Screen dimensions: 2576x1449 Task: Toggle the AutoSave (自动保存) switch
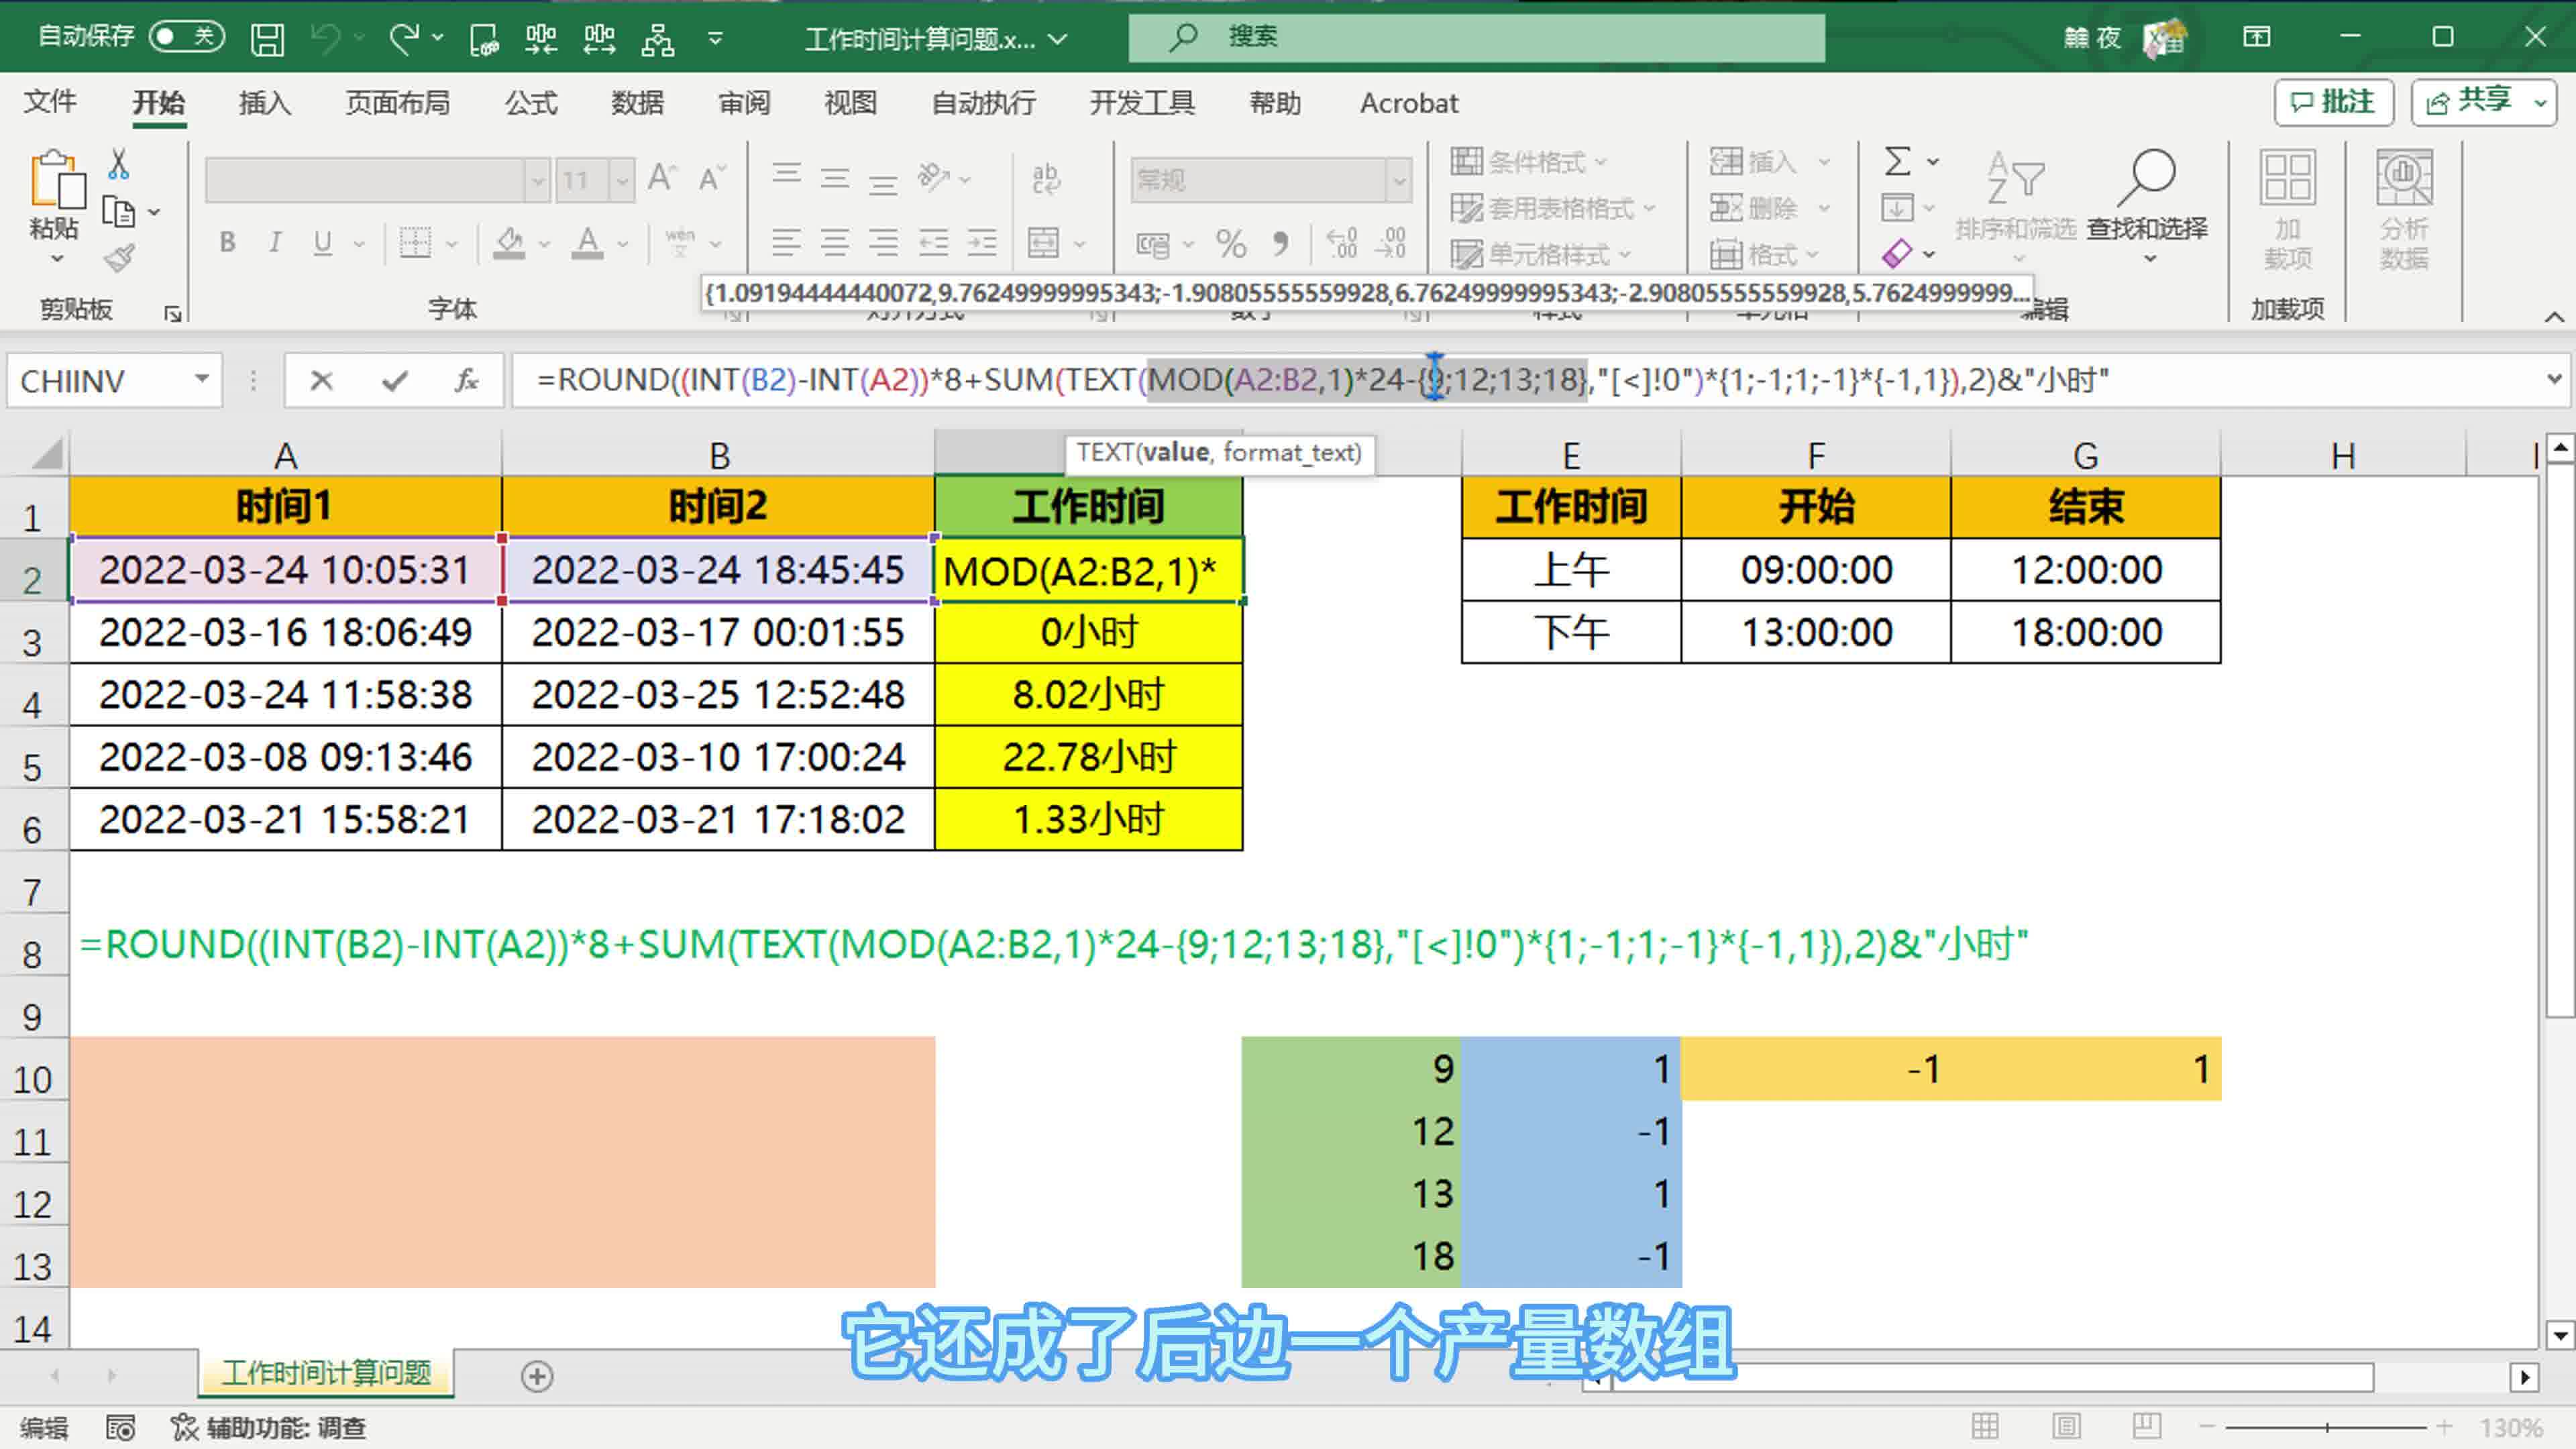186,37
